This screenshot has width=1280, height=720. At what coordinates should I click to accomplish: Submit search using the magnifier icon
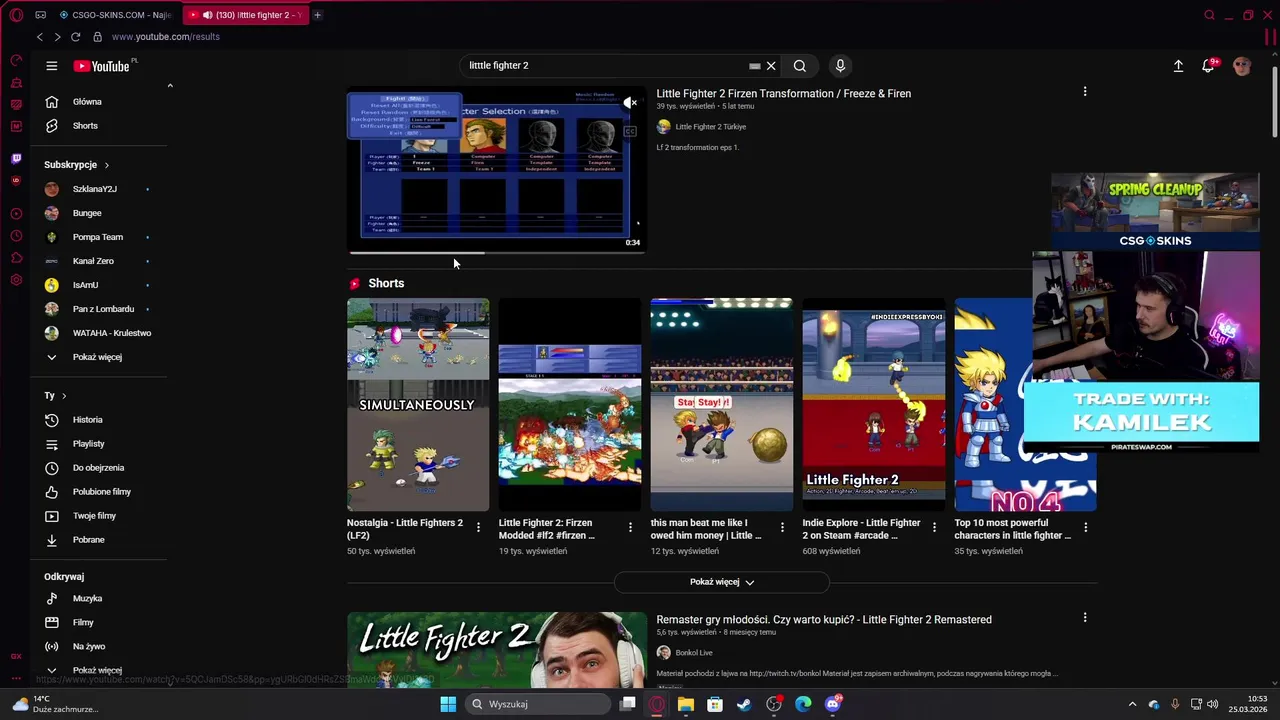click(800, 66)
